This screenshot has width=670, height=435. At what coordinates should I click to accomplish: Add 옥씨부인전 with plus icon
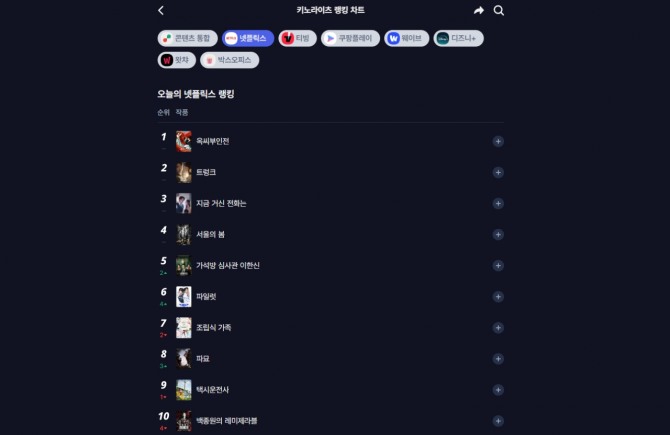pos(498,141)
